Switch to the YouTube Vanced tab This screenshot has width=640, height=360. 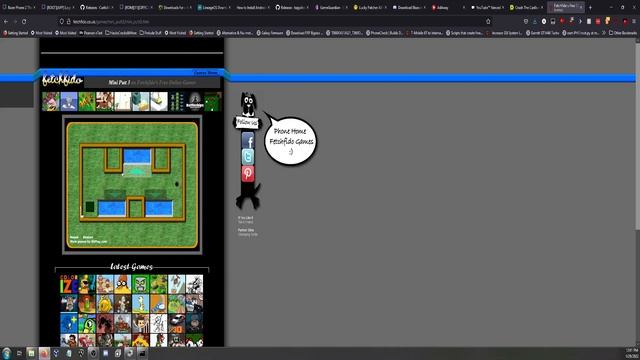488,7
